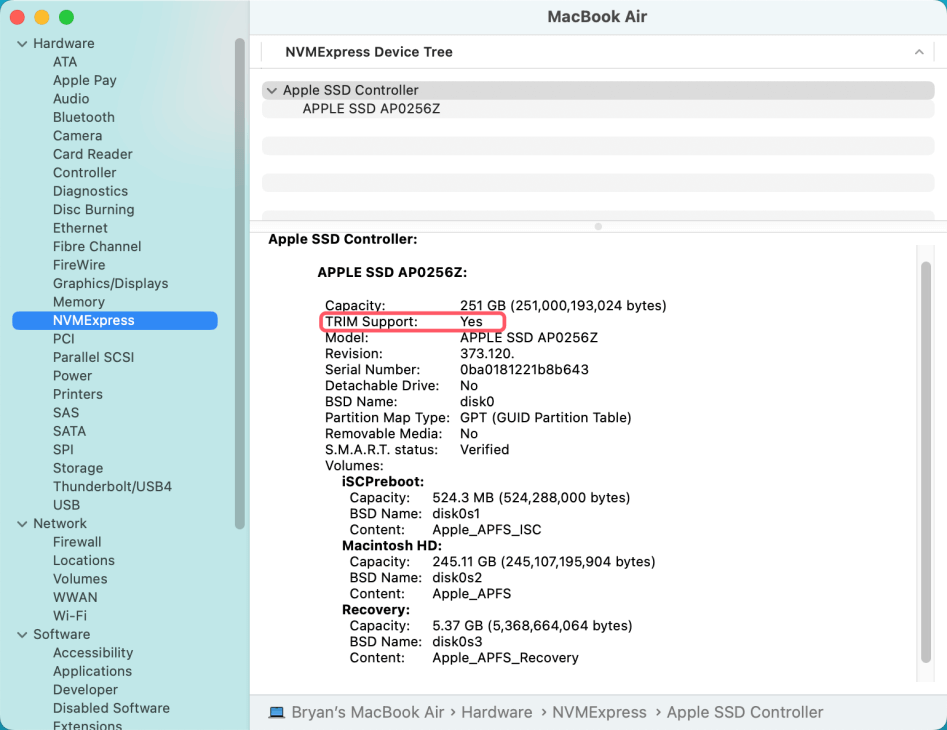Open Wi-Fi under Network

point(69,616)
